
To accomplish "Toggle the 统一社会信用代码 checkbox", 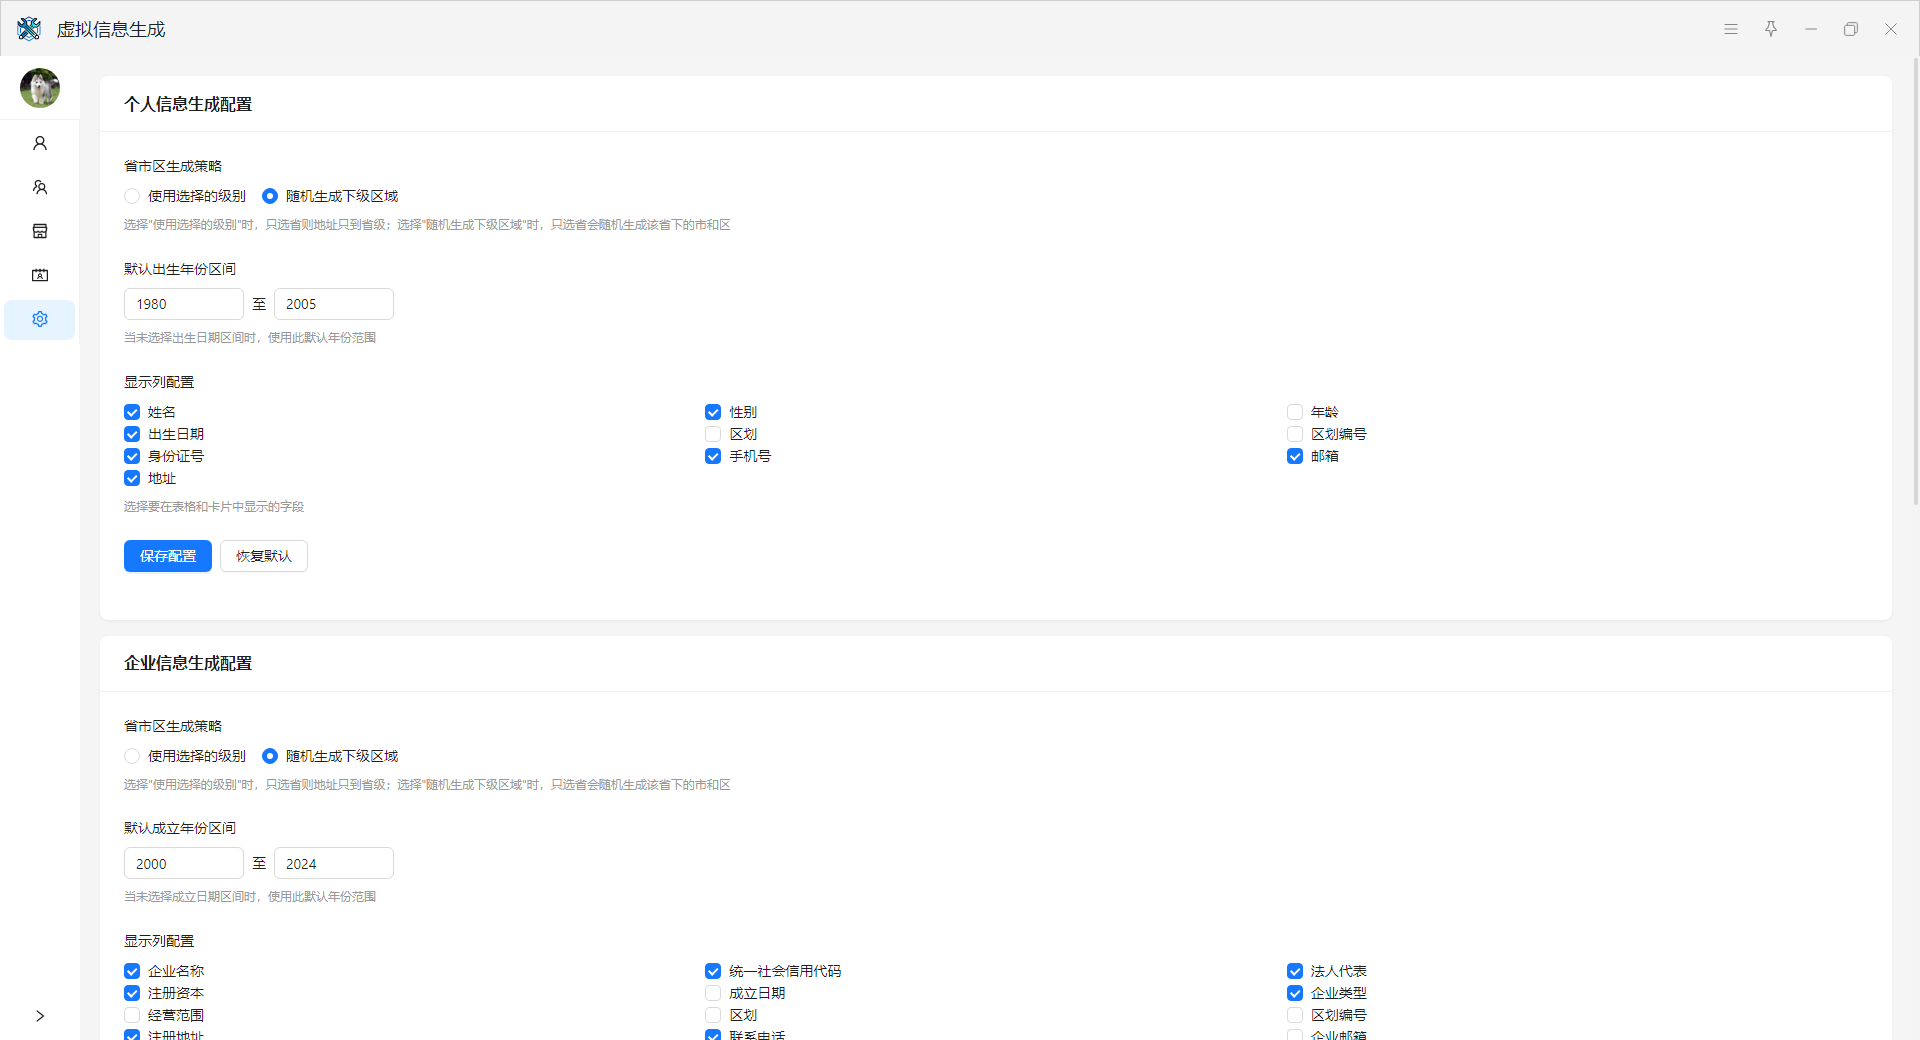I will point(713,971).
